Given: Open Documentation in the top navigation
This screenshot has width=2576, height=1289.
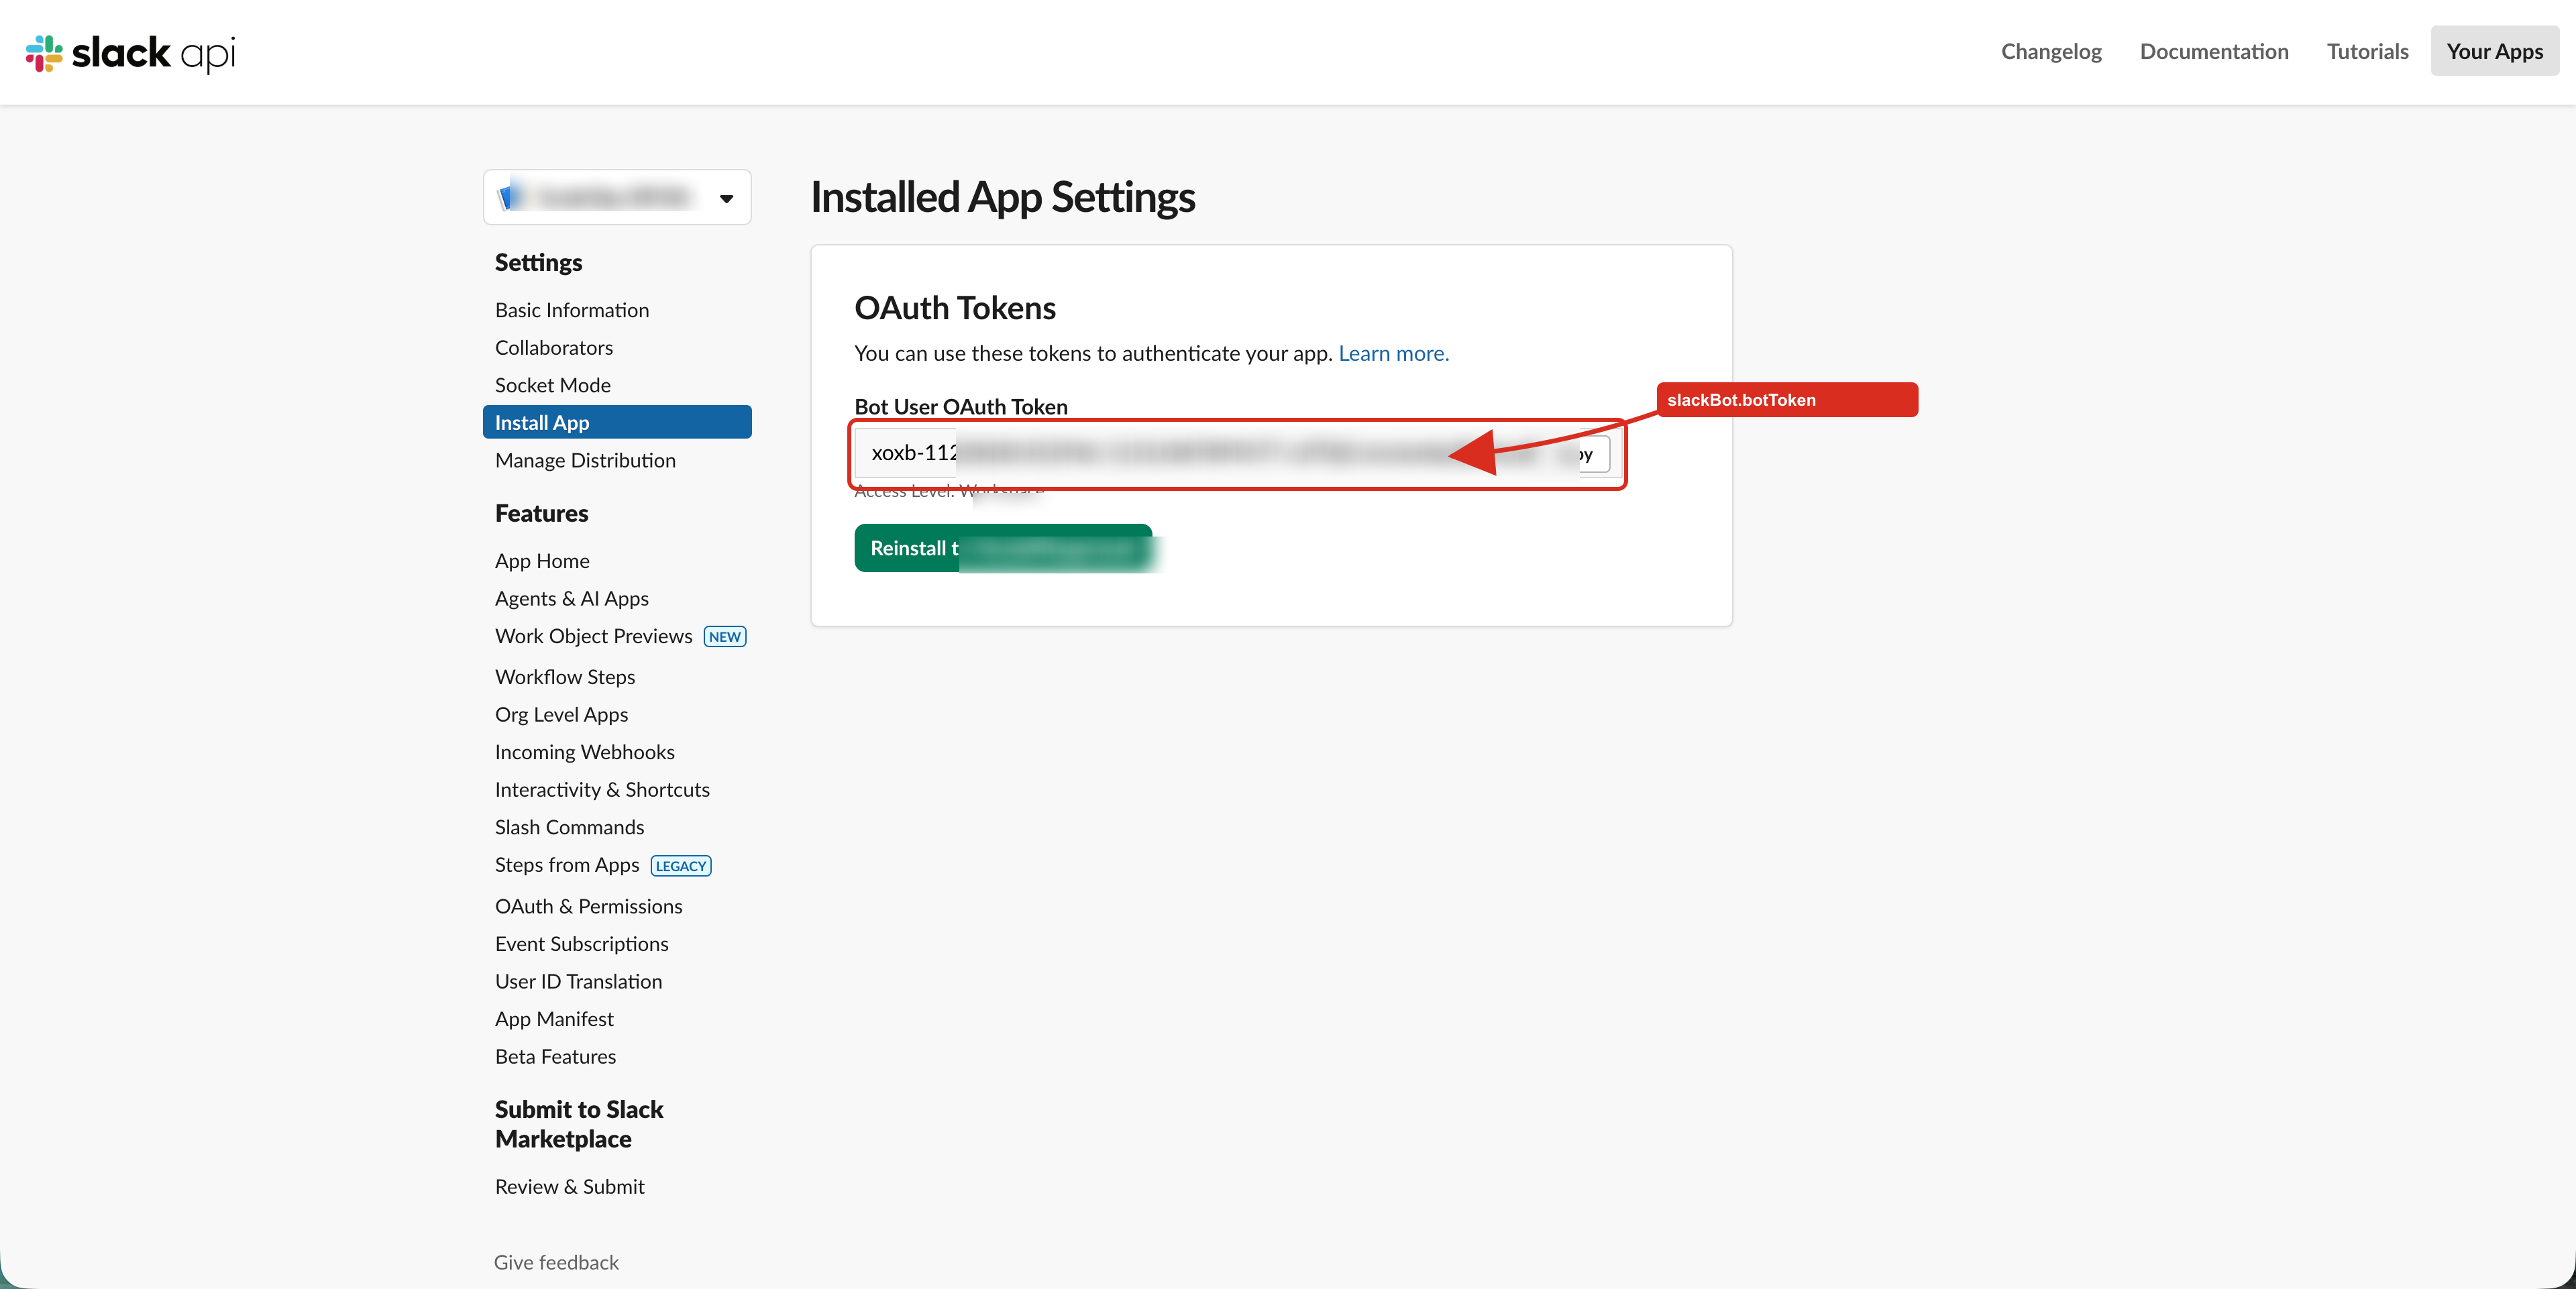Looking at the screenshot, I should 2214,51.
